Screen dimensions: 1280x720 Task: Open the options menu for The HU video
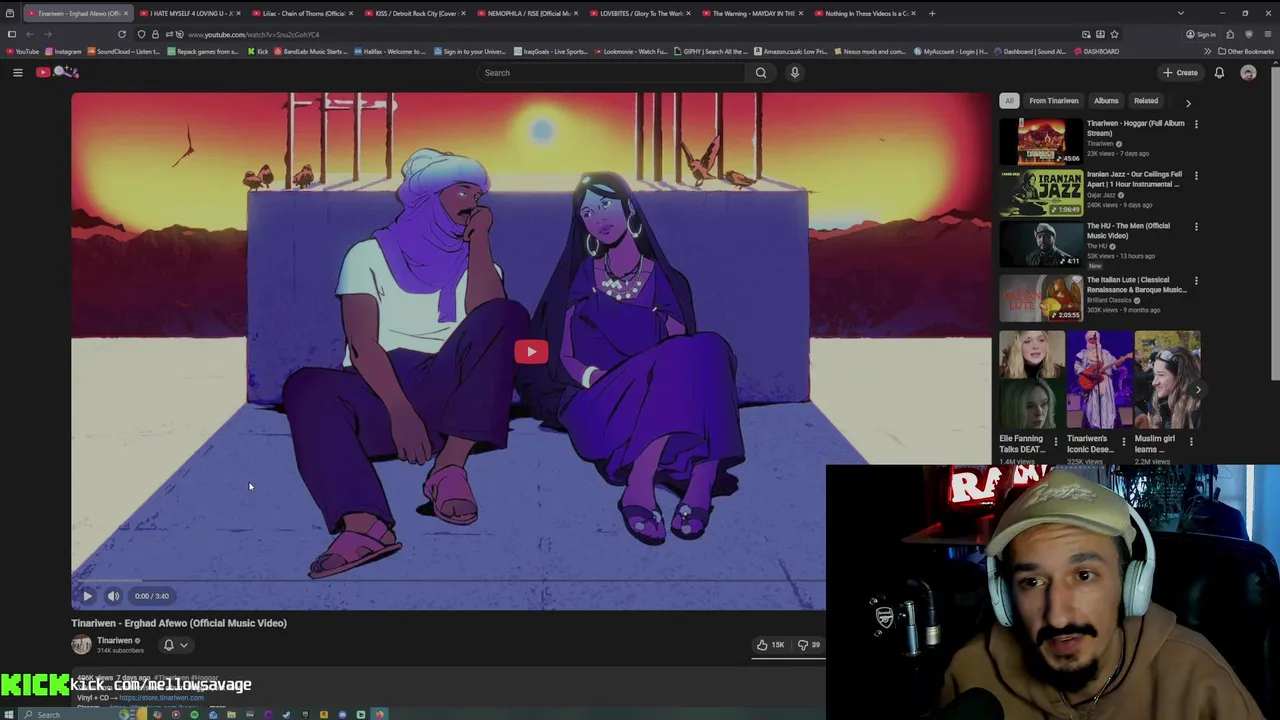coord(1196,227)
